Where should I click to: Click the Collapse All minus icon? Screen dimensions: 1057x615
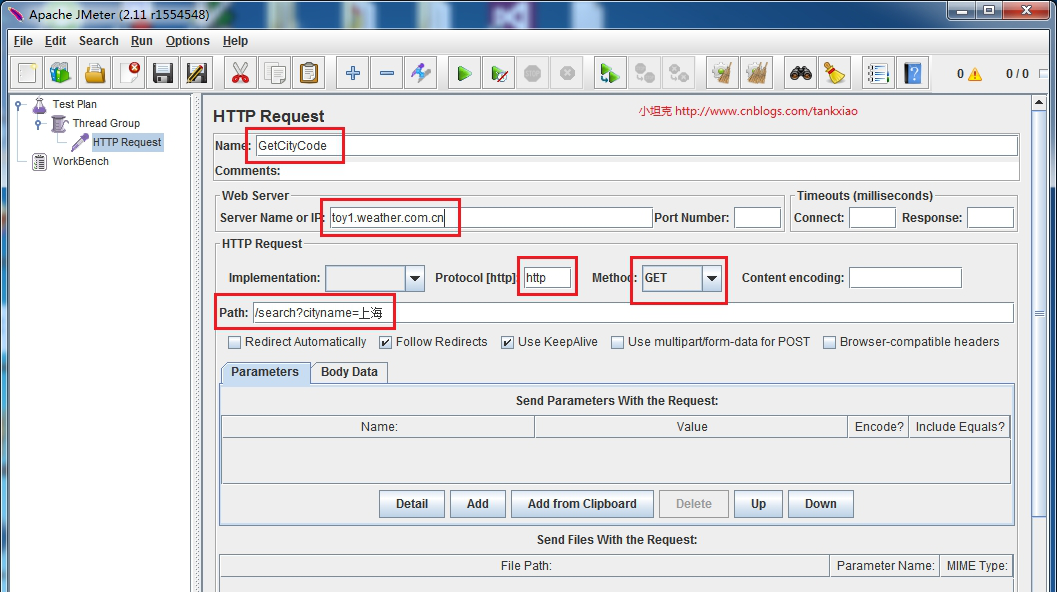click(387, 73)
